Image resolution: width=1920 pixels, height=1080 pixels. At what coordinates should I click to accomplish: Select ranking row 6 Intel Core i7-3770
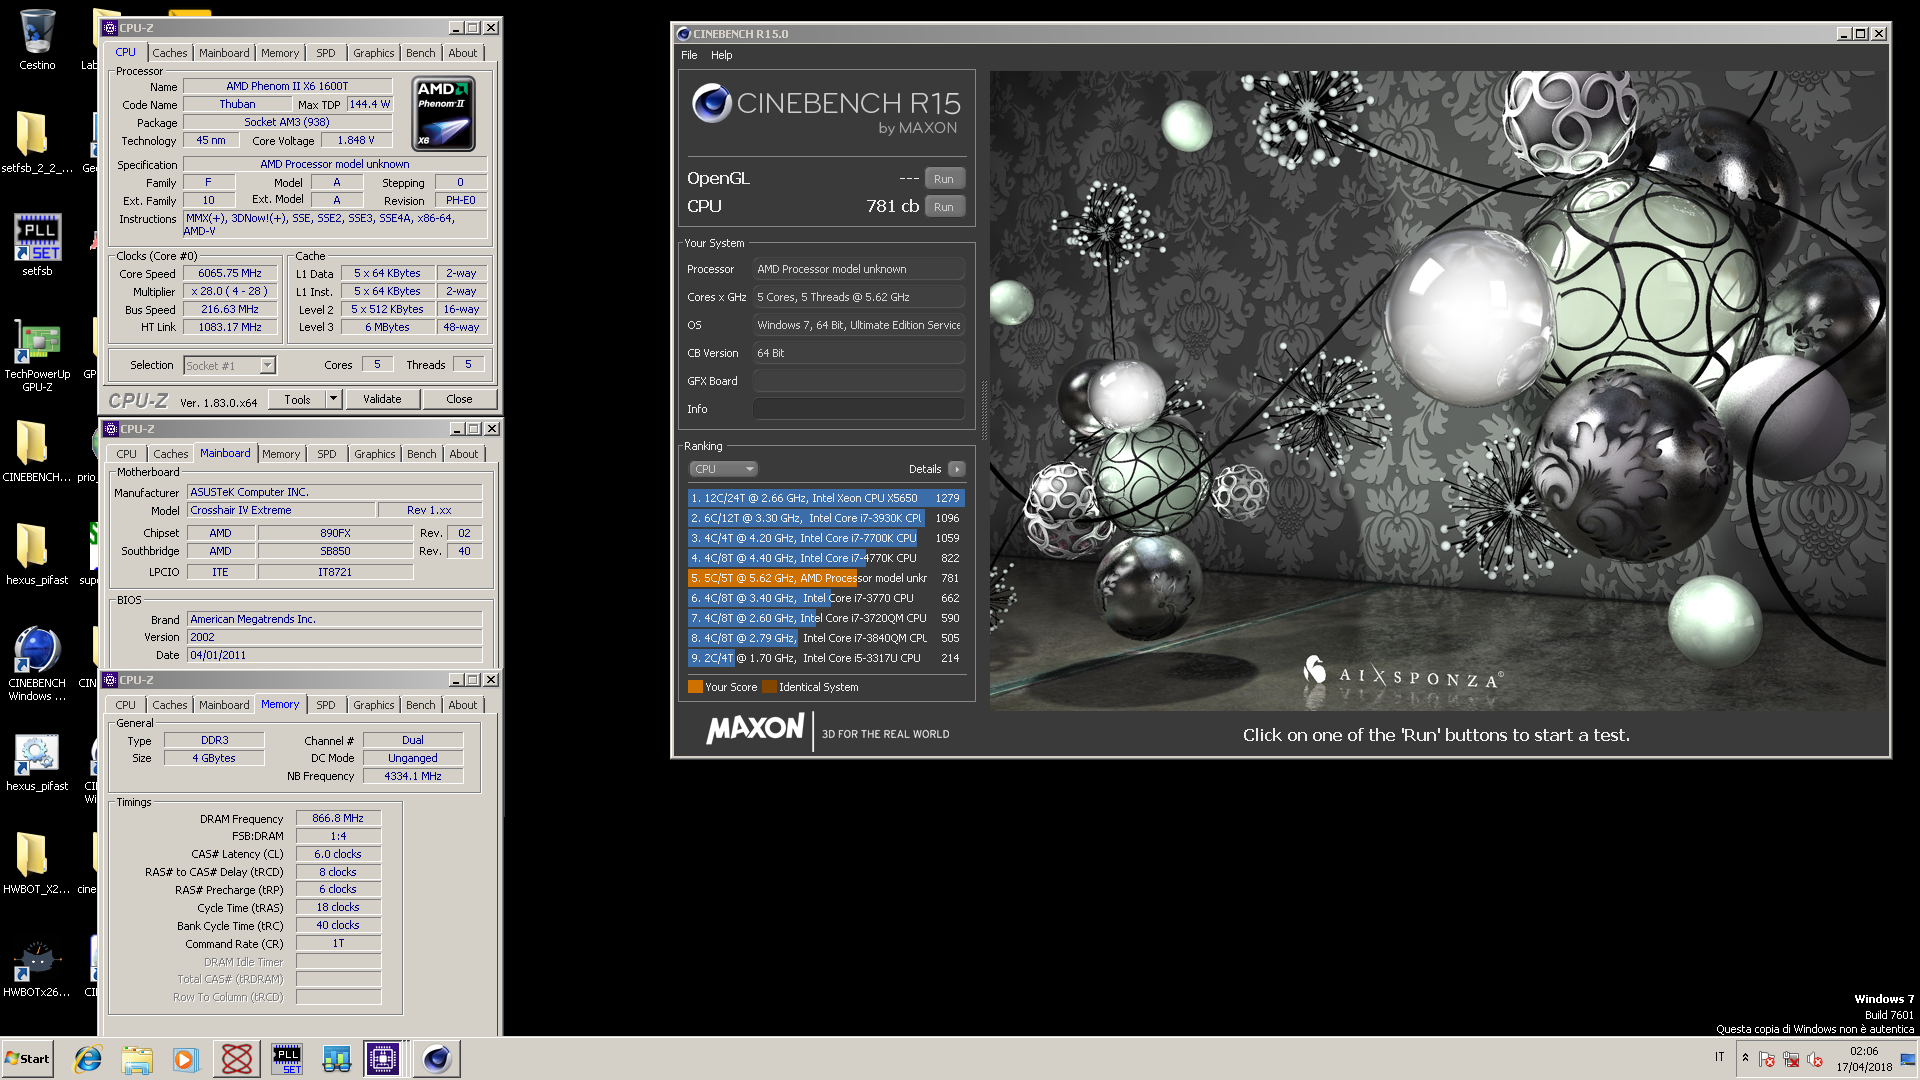(x=825, y=598)
